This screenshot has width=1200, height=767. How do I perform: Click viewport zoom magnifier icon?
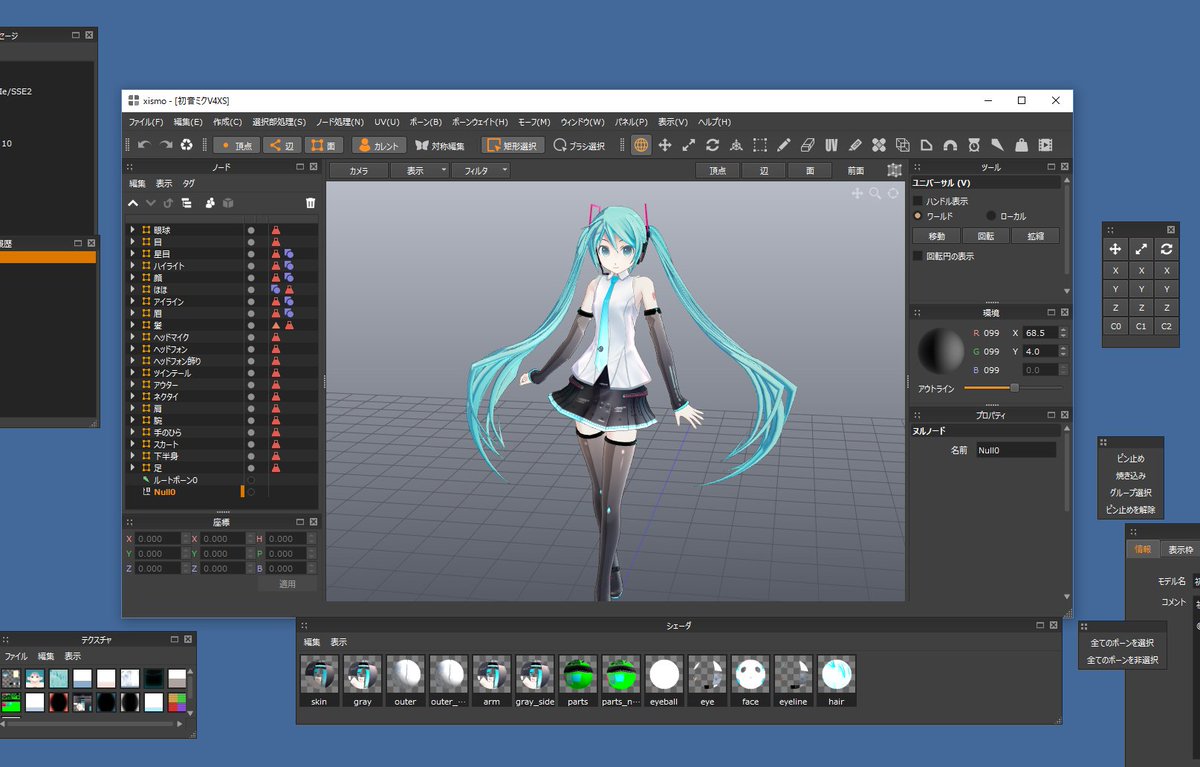[x=875, y=193]
